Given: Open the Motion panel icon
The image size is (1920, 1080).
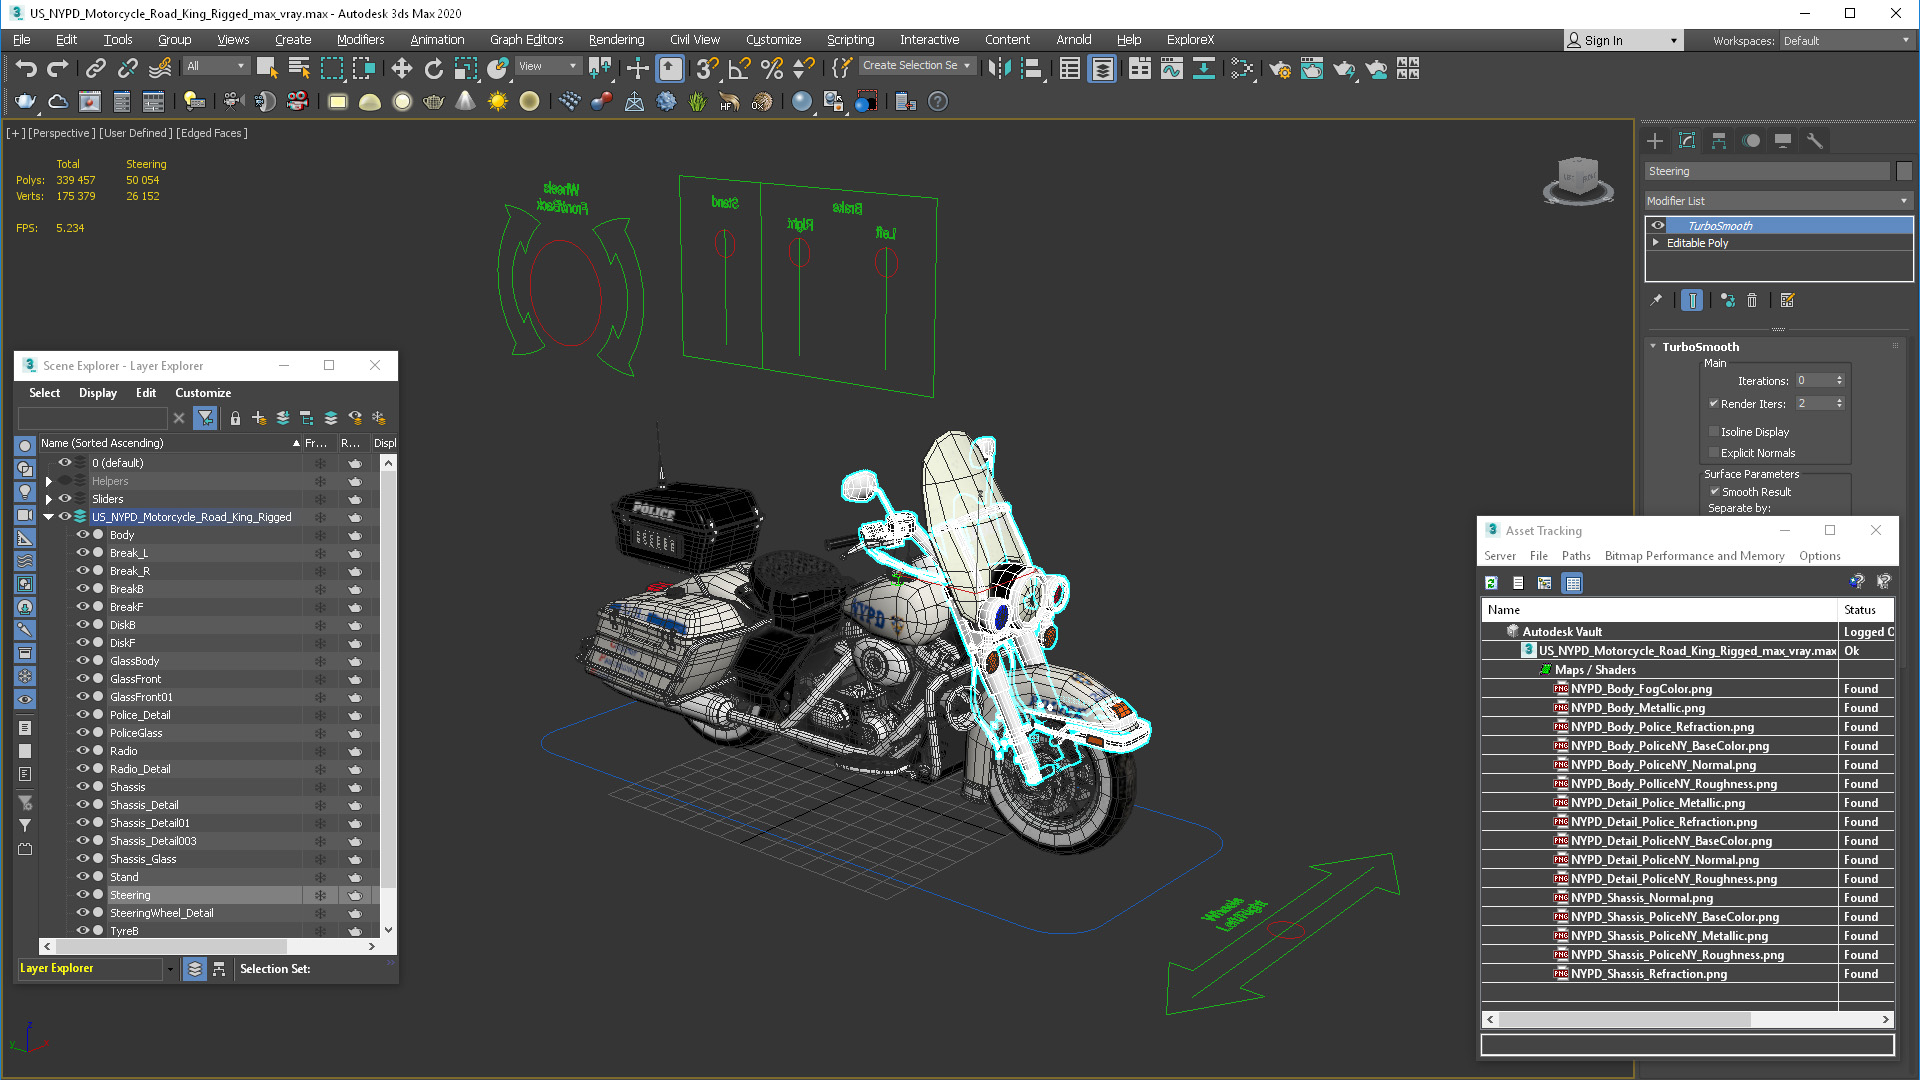Looking at the screenshot, I should click(x=1751, y=141).
